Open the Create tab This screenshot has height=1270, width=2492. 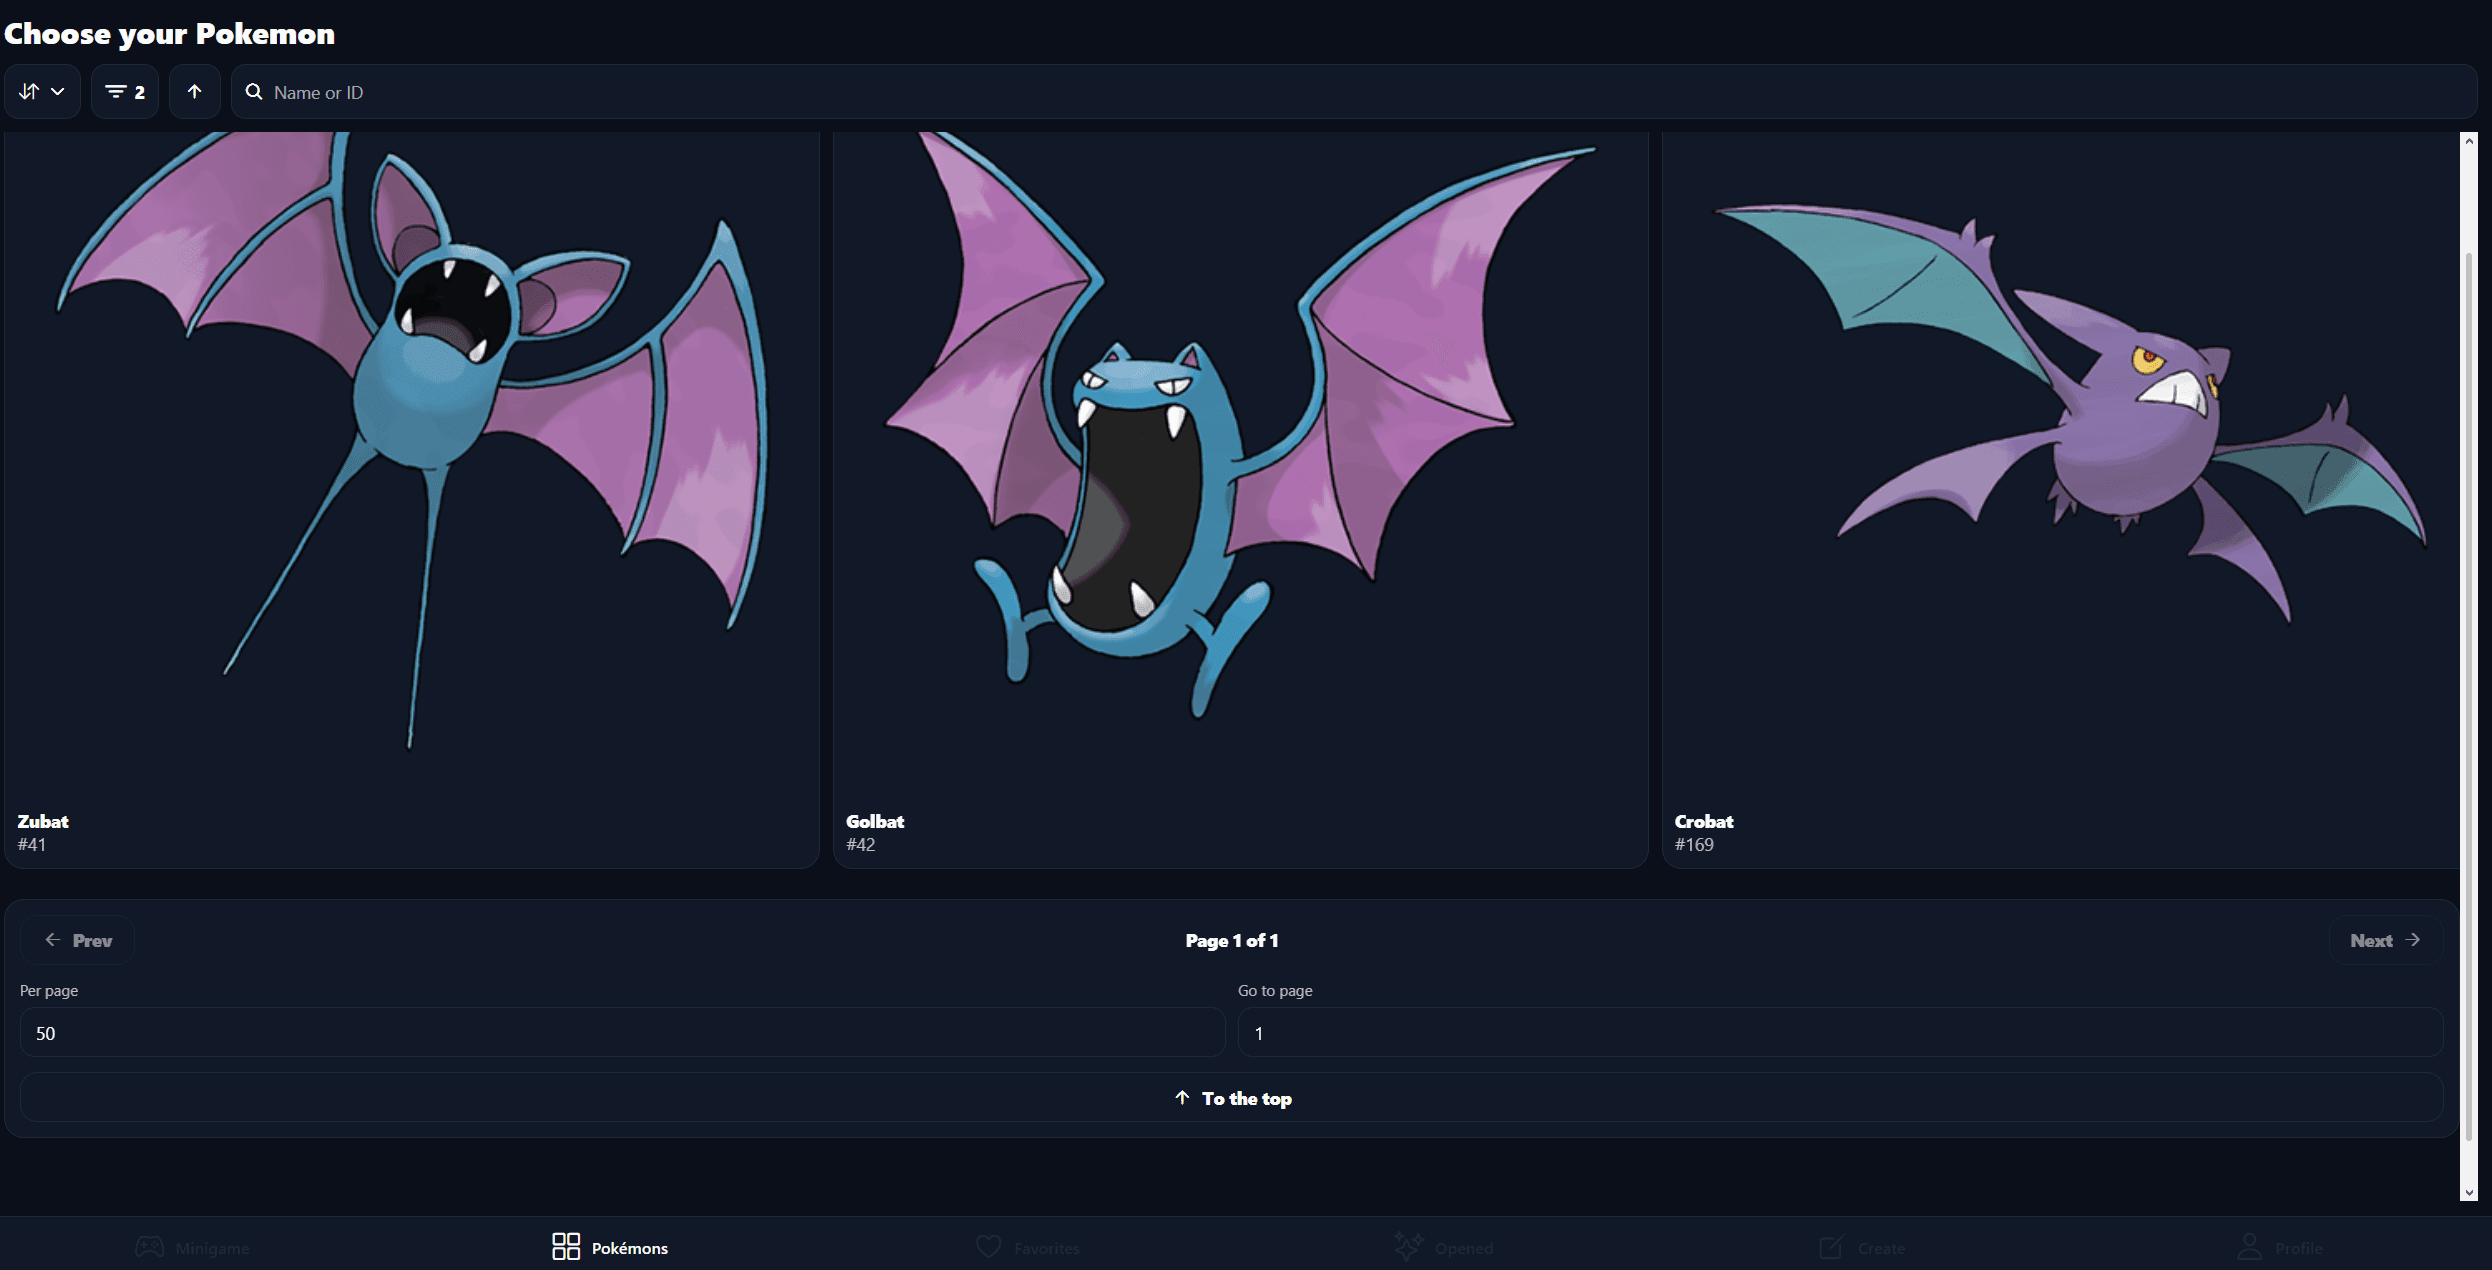(1862, 1247)
